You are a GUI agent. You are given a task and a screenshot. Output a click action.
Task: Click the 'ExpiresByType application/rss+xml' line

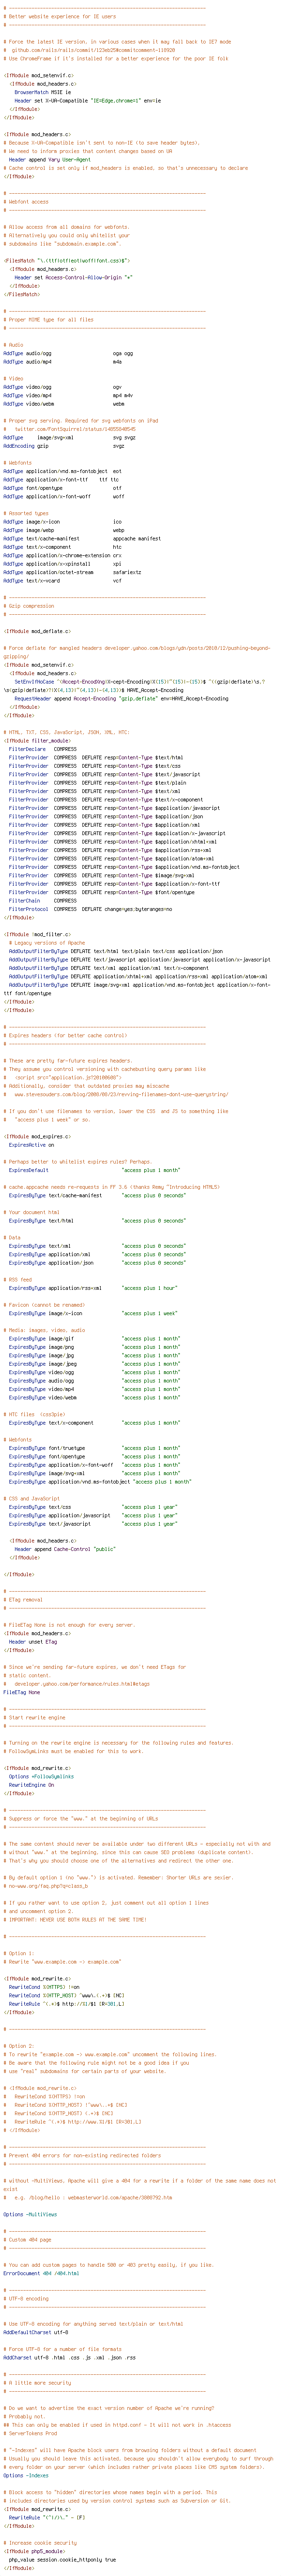[93, 1288]
